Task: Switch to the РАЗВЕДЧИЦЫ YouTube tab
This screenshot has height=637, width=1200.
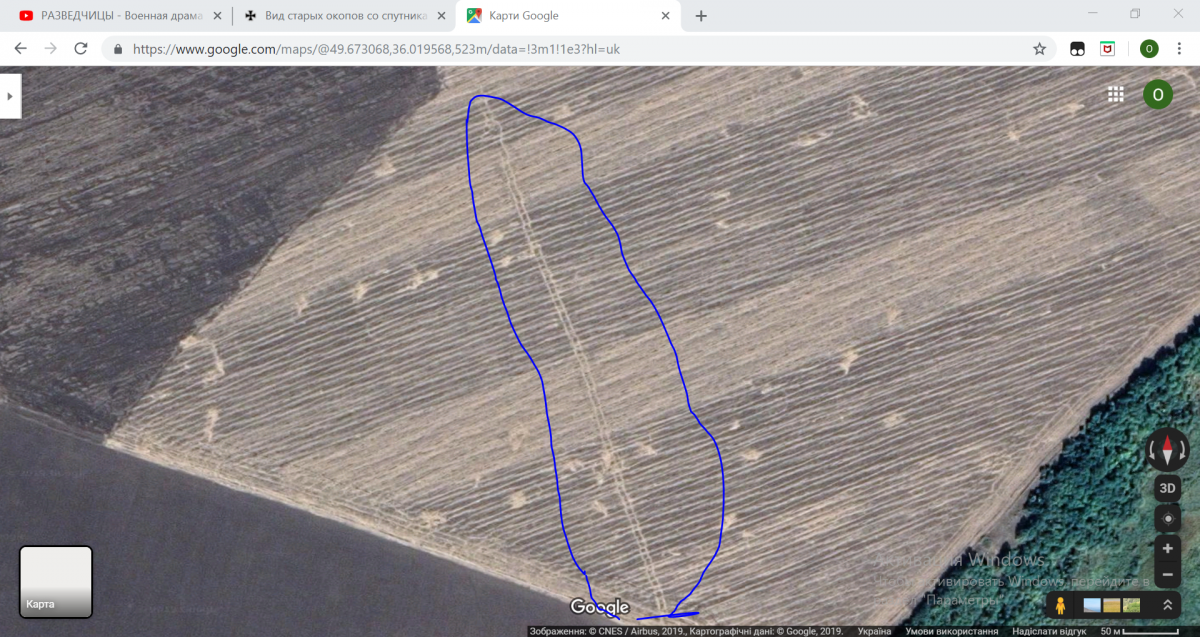Action: [115, 16]
